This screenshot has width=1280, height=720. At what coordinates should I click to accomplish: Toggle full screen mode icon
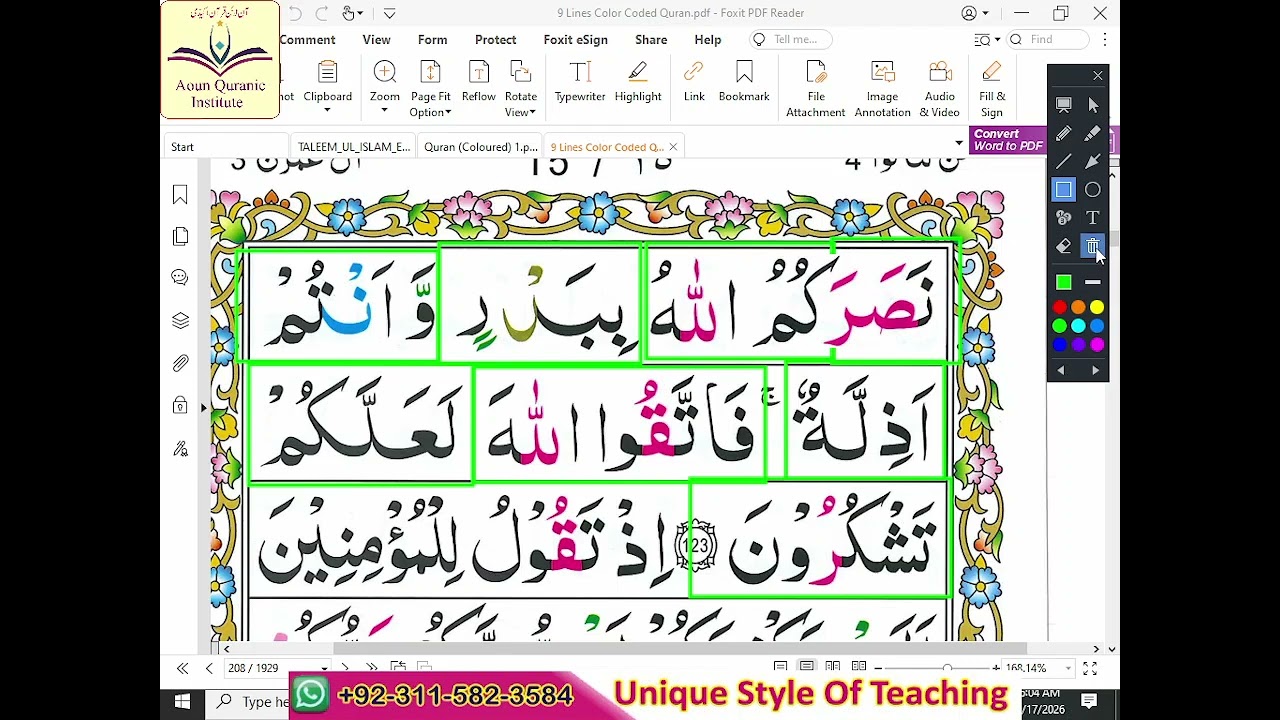1090,668
